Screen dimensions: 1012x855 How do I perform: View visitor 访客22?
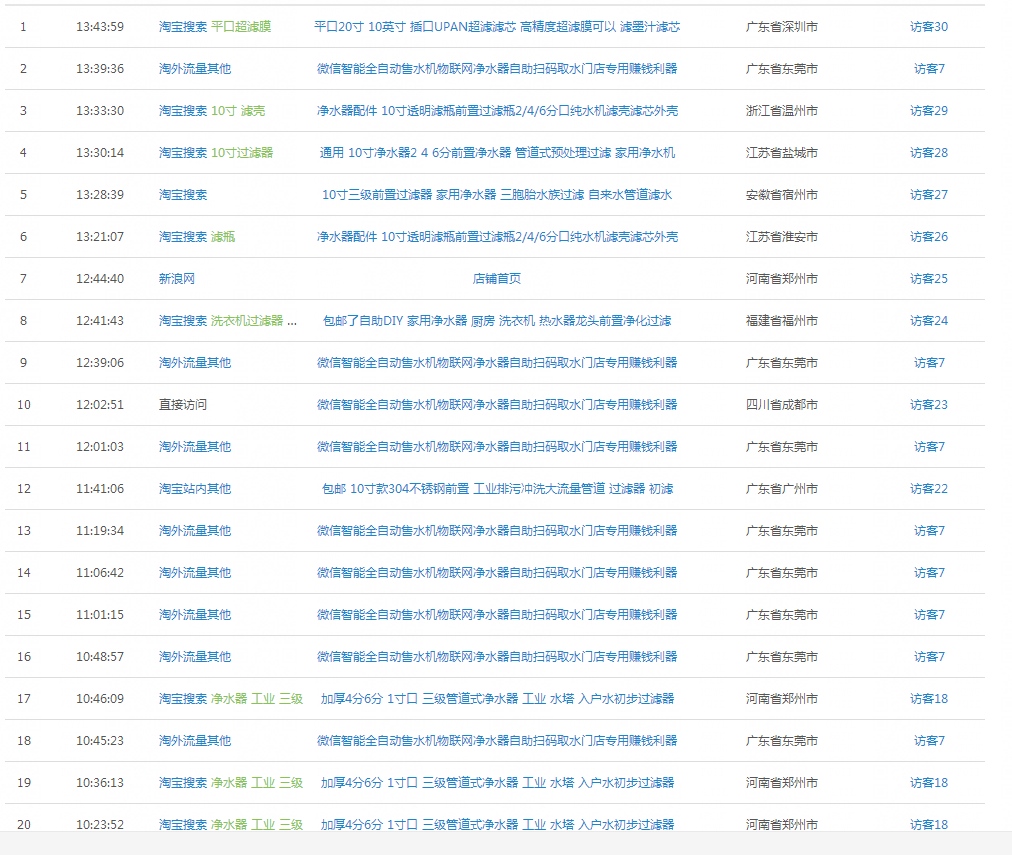coord(929,488)
